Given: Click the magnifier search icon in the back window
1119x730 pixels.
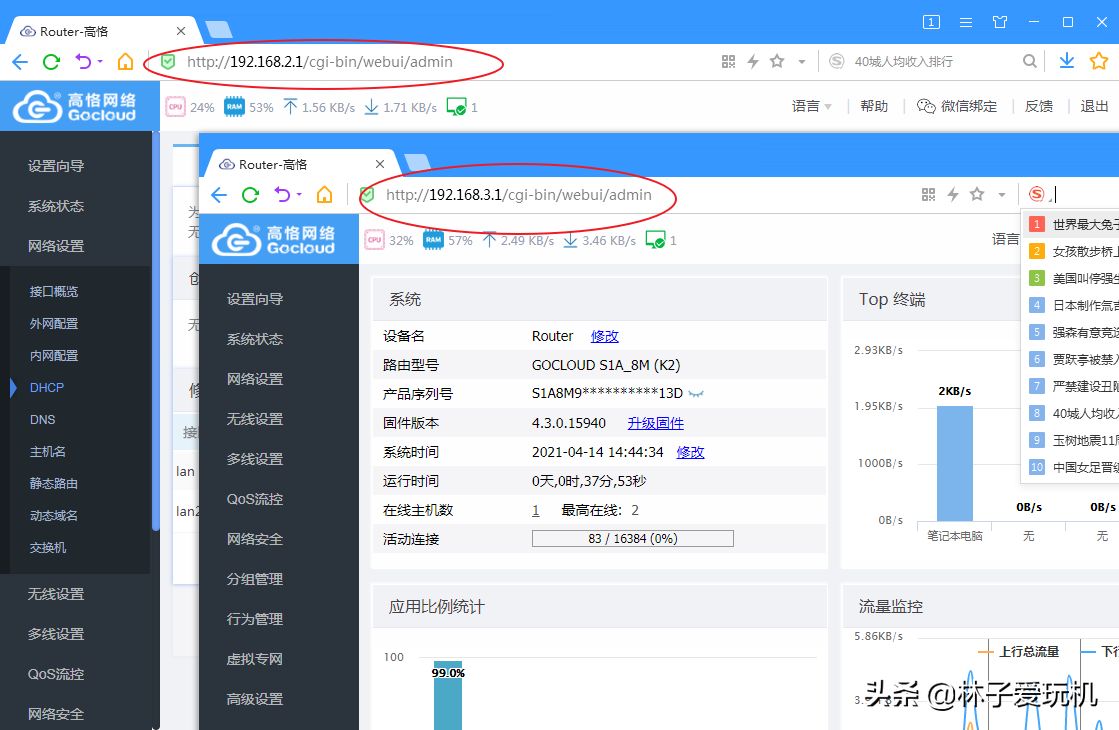Looking at the screenshot, I should pos(1029,61).
